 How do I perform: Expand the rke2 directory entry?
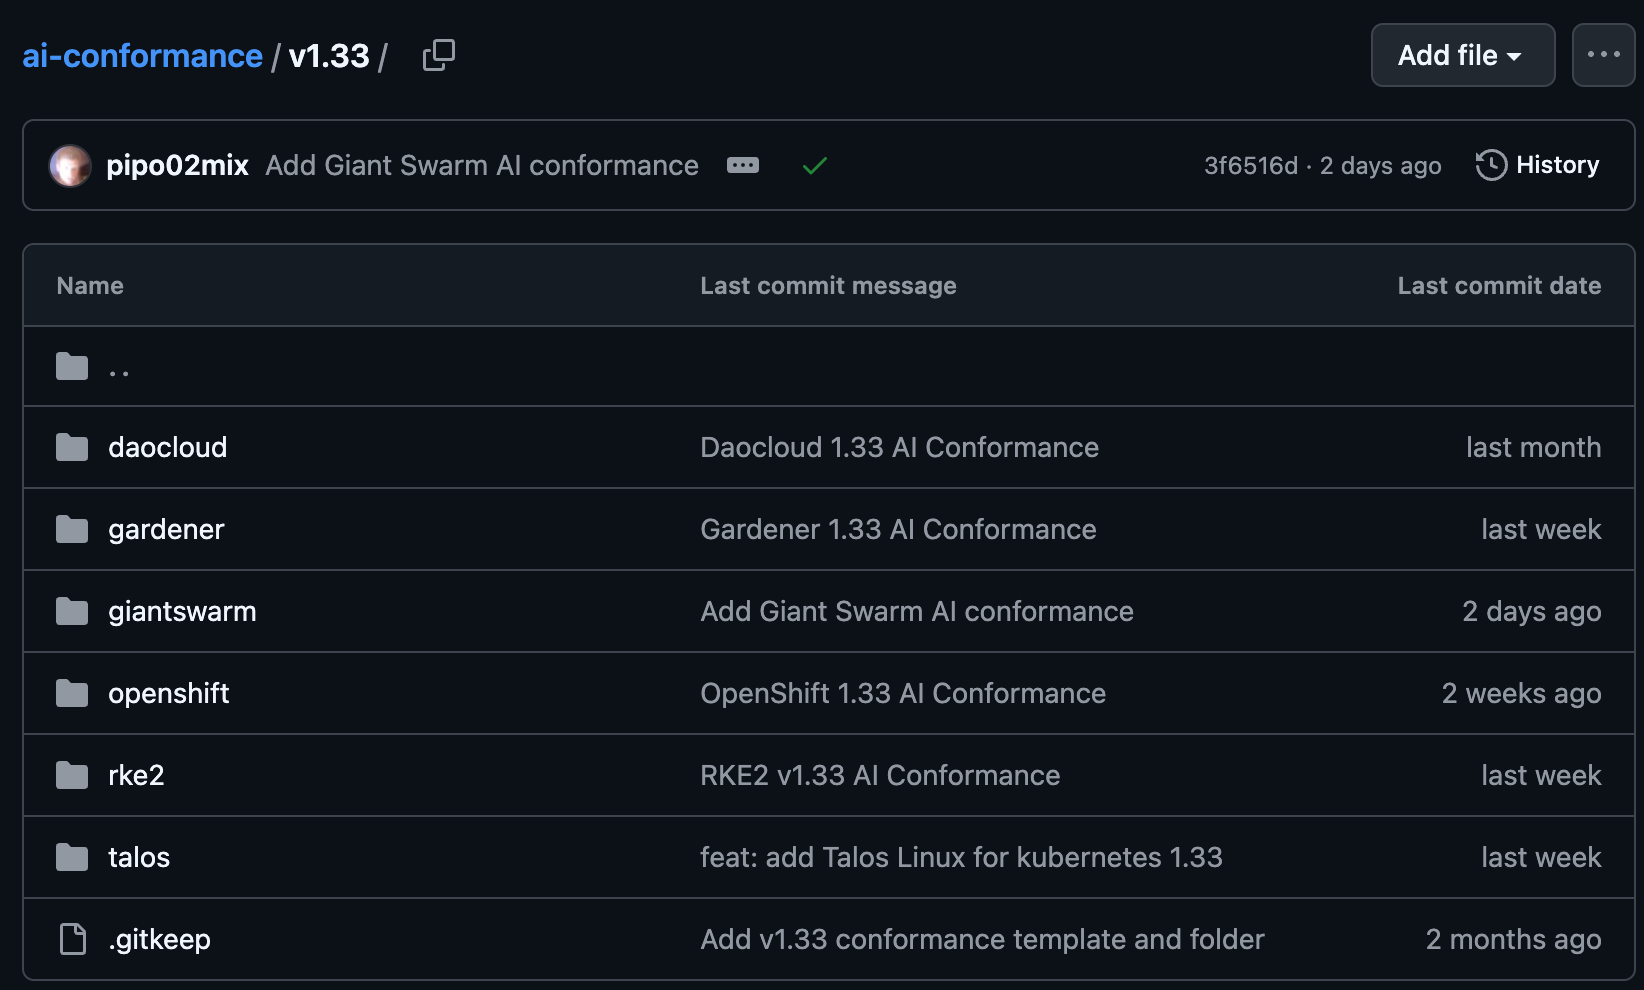click(x=136, y=775)
